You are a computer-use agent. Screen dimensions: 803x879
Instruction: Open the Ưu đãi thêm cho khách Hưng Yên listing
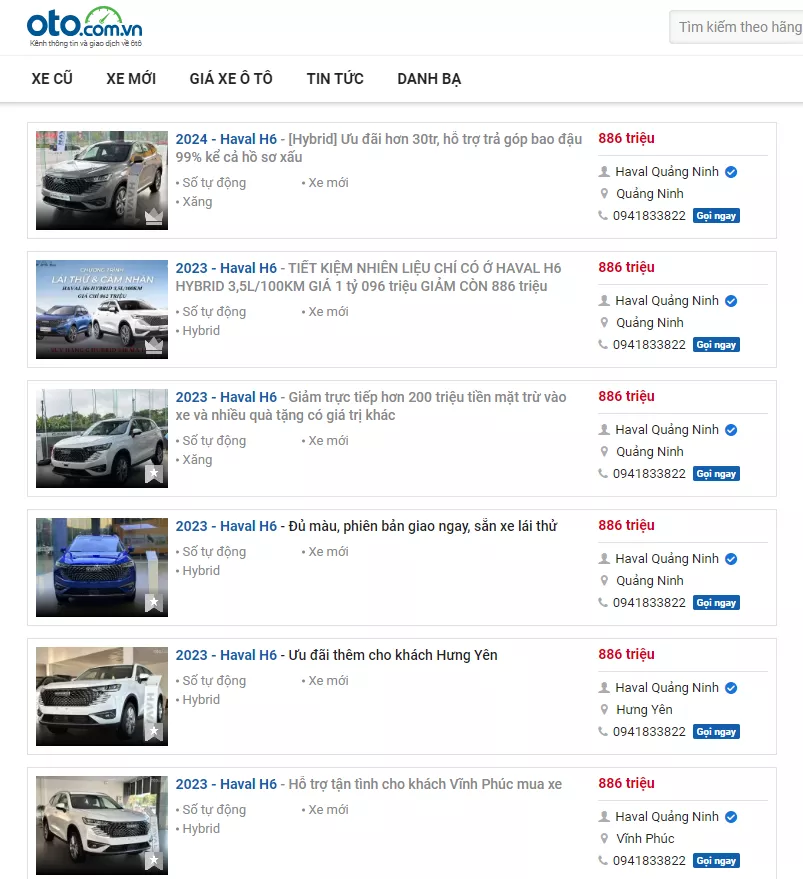coord(336,655)
